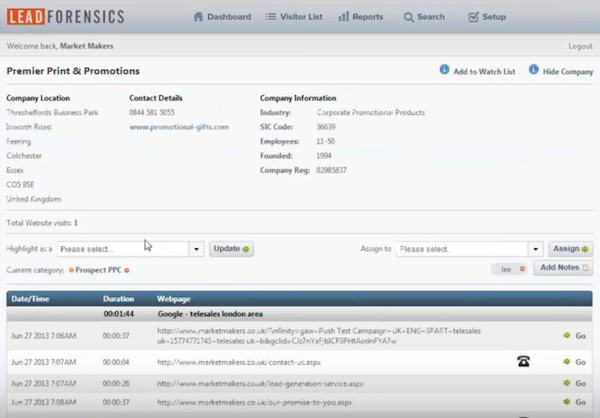Click the Assign button

click(x=570, y=249)
